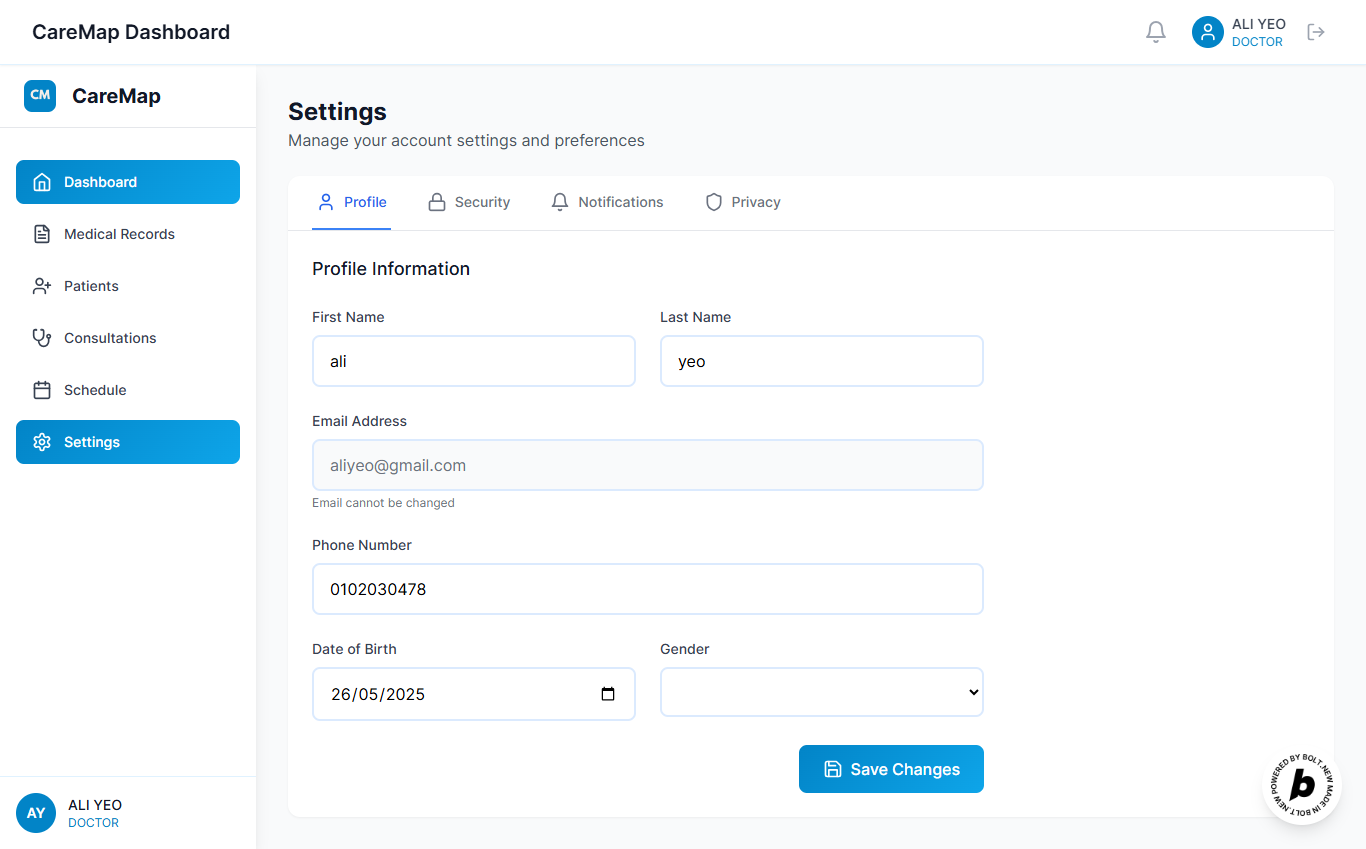Select the Privacy tab
The image size is (1366, 849).
[x=743, y=202]
